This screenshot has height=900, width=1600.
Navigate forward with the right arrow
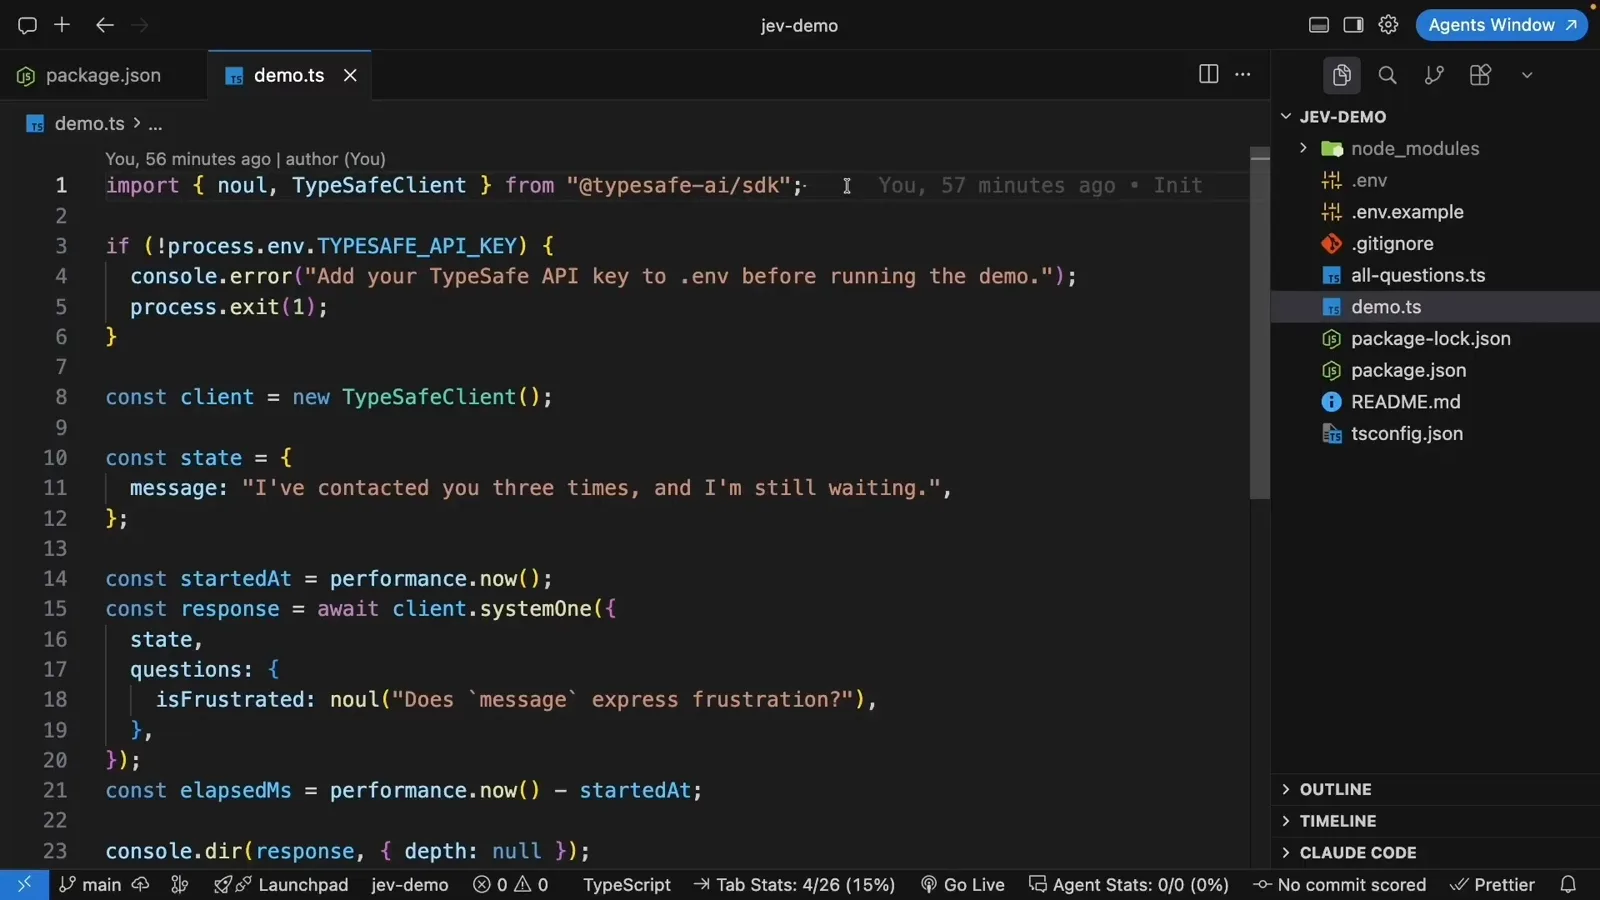click(x=140, y=25)
